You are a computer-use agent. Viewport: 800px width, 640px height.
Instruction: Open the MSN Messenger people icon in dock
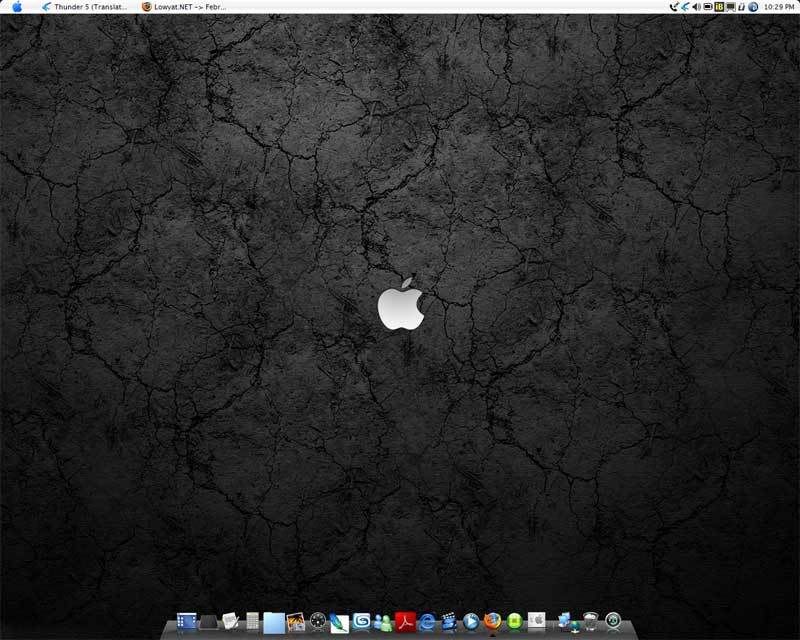383,622
